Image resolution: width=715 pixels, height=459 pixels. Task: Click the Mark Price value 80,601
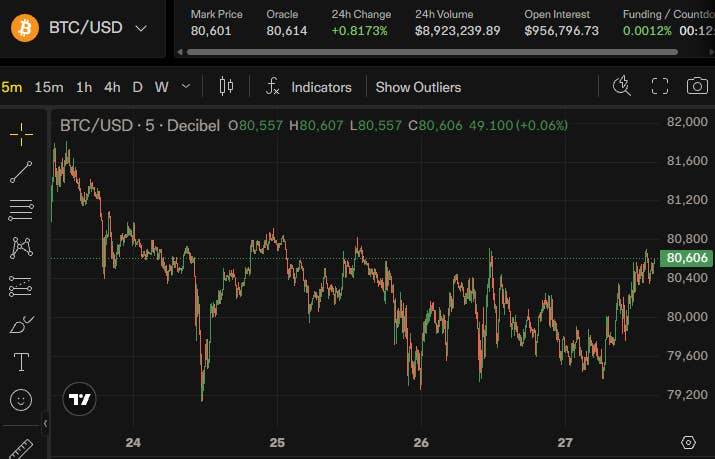coord(211,31)
